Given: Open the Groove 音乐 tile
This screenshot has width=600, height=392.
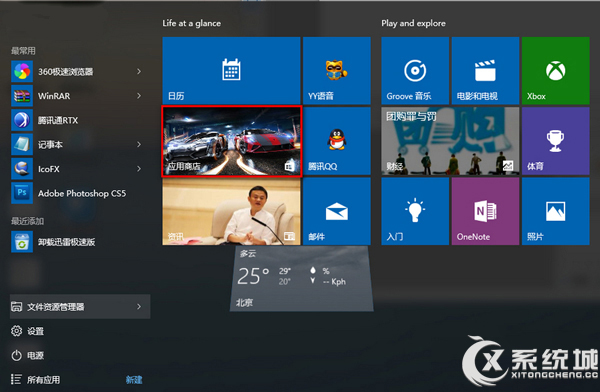Looking at the screenshot, I should [x=415, y=70].
